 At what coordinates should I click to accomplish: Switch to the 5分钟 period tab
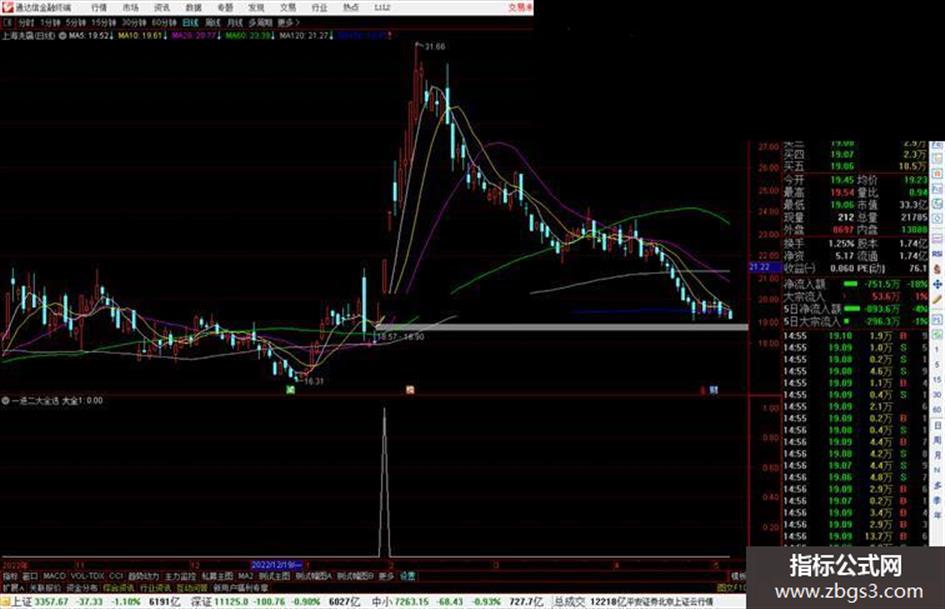pos(76,22)
